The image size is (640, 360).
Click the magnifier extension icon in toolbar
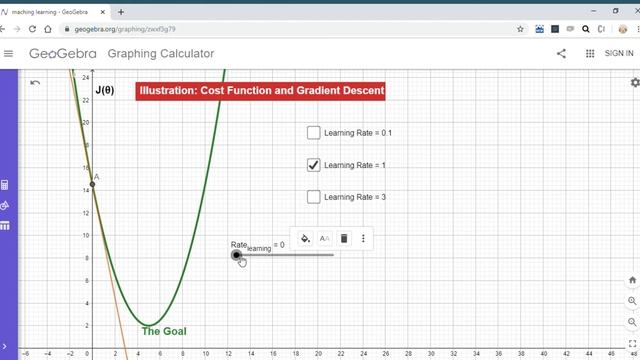(x=586, y=29)
